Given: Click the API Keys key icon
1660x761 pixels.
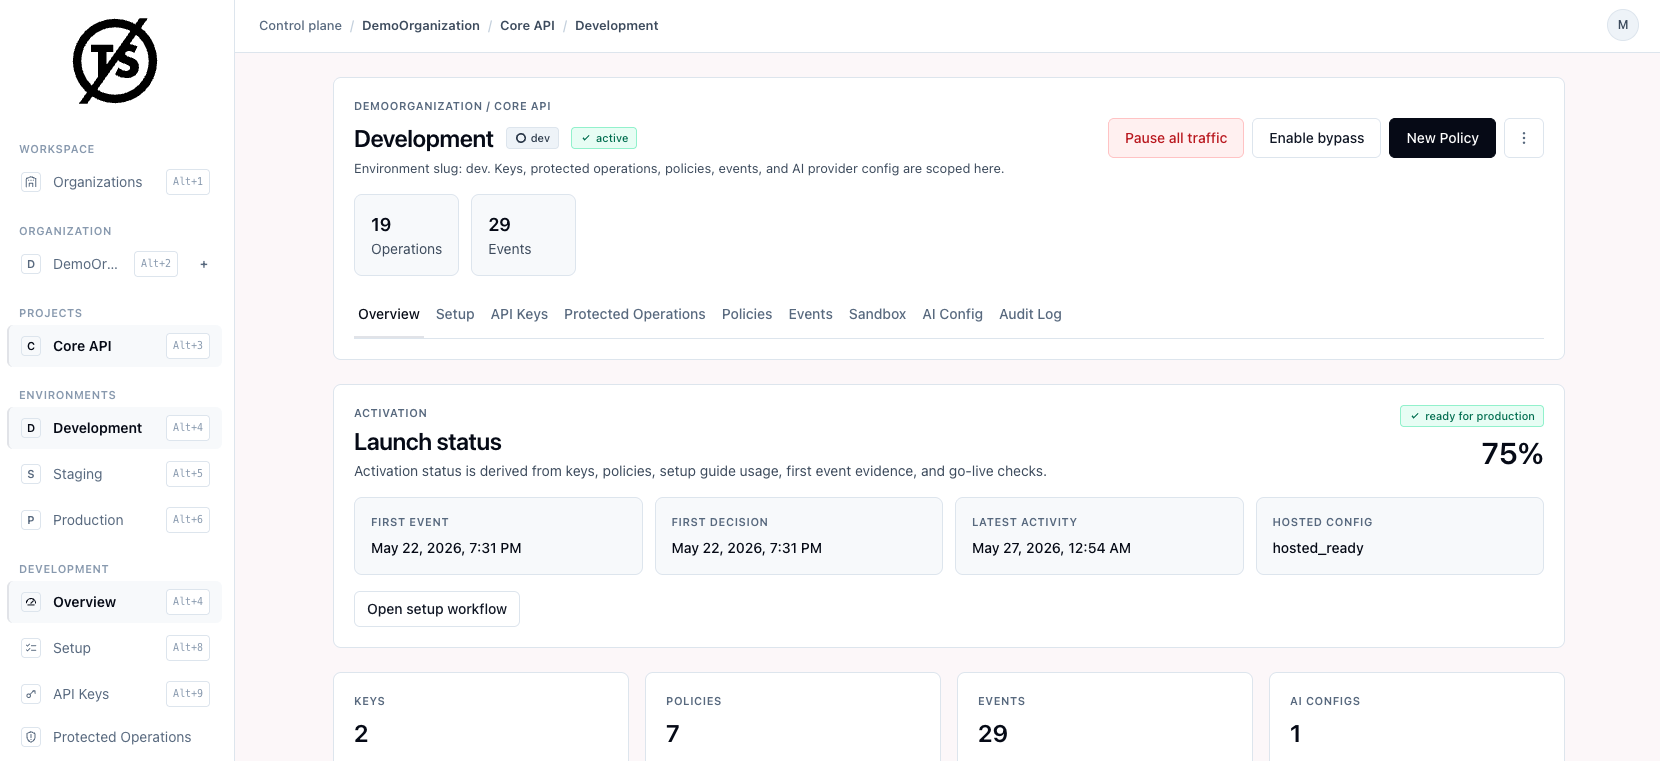Looking at the screenshot, I should pos(31,694).
